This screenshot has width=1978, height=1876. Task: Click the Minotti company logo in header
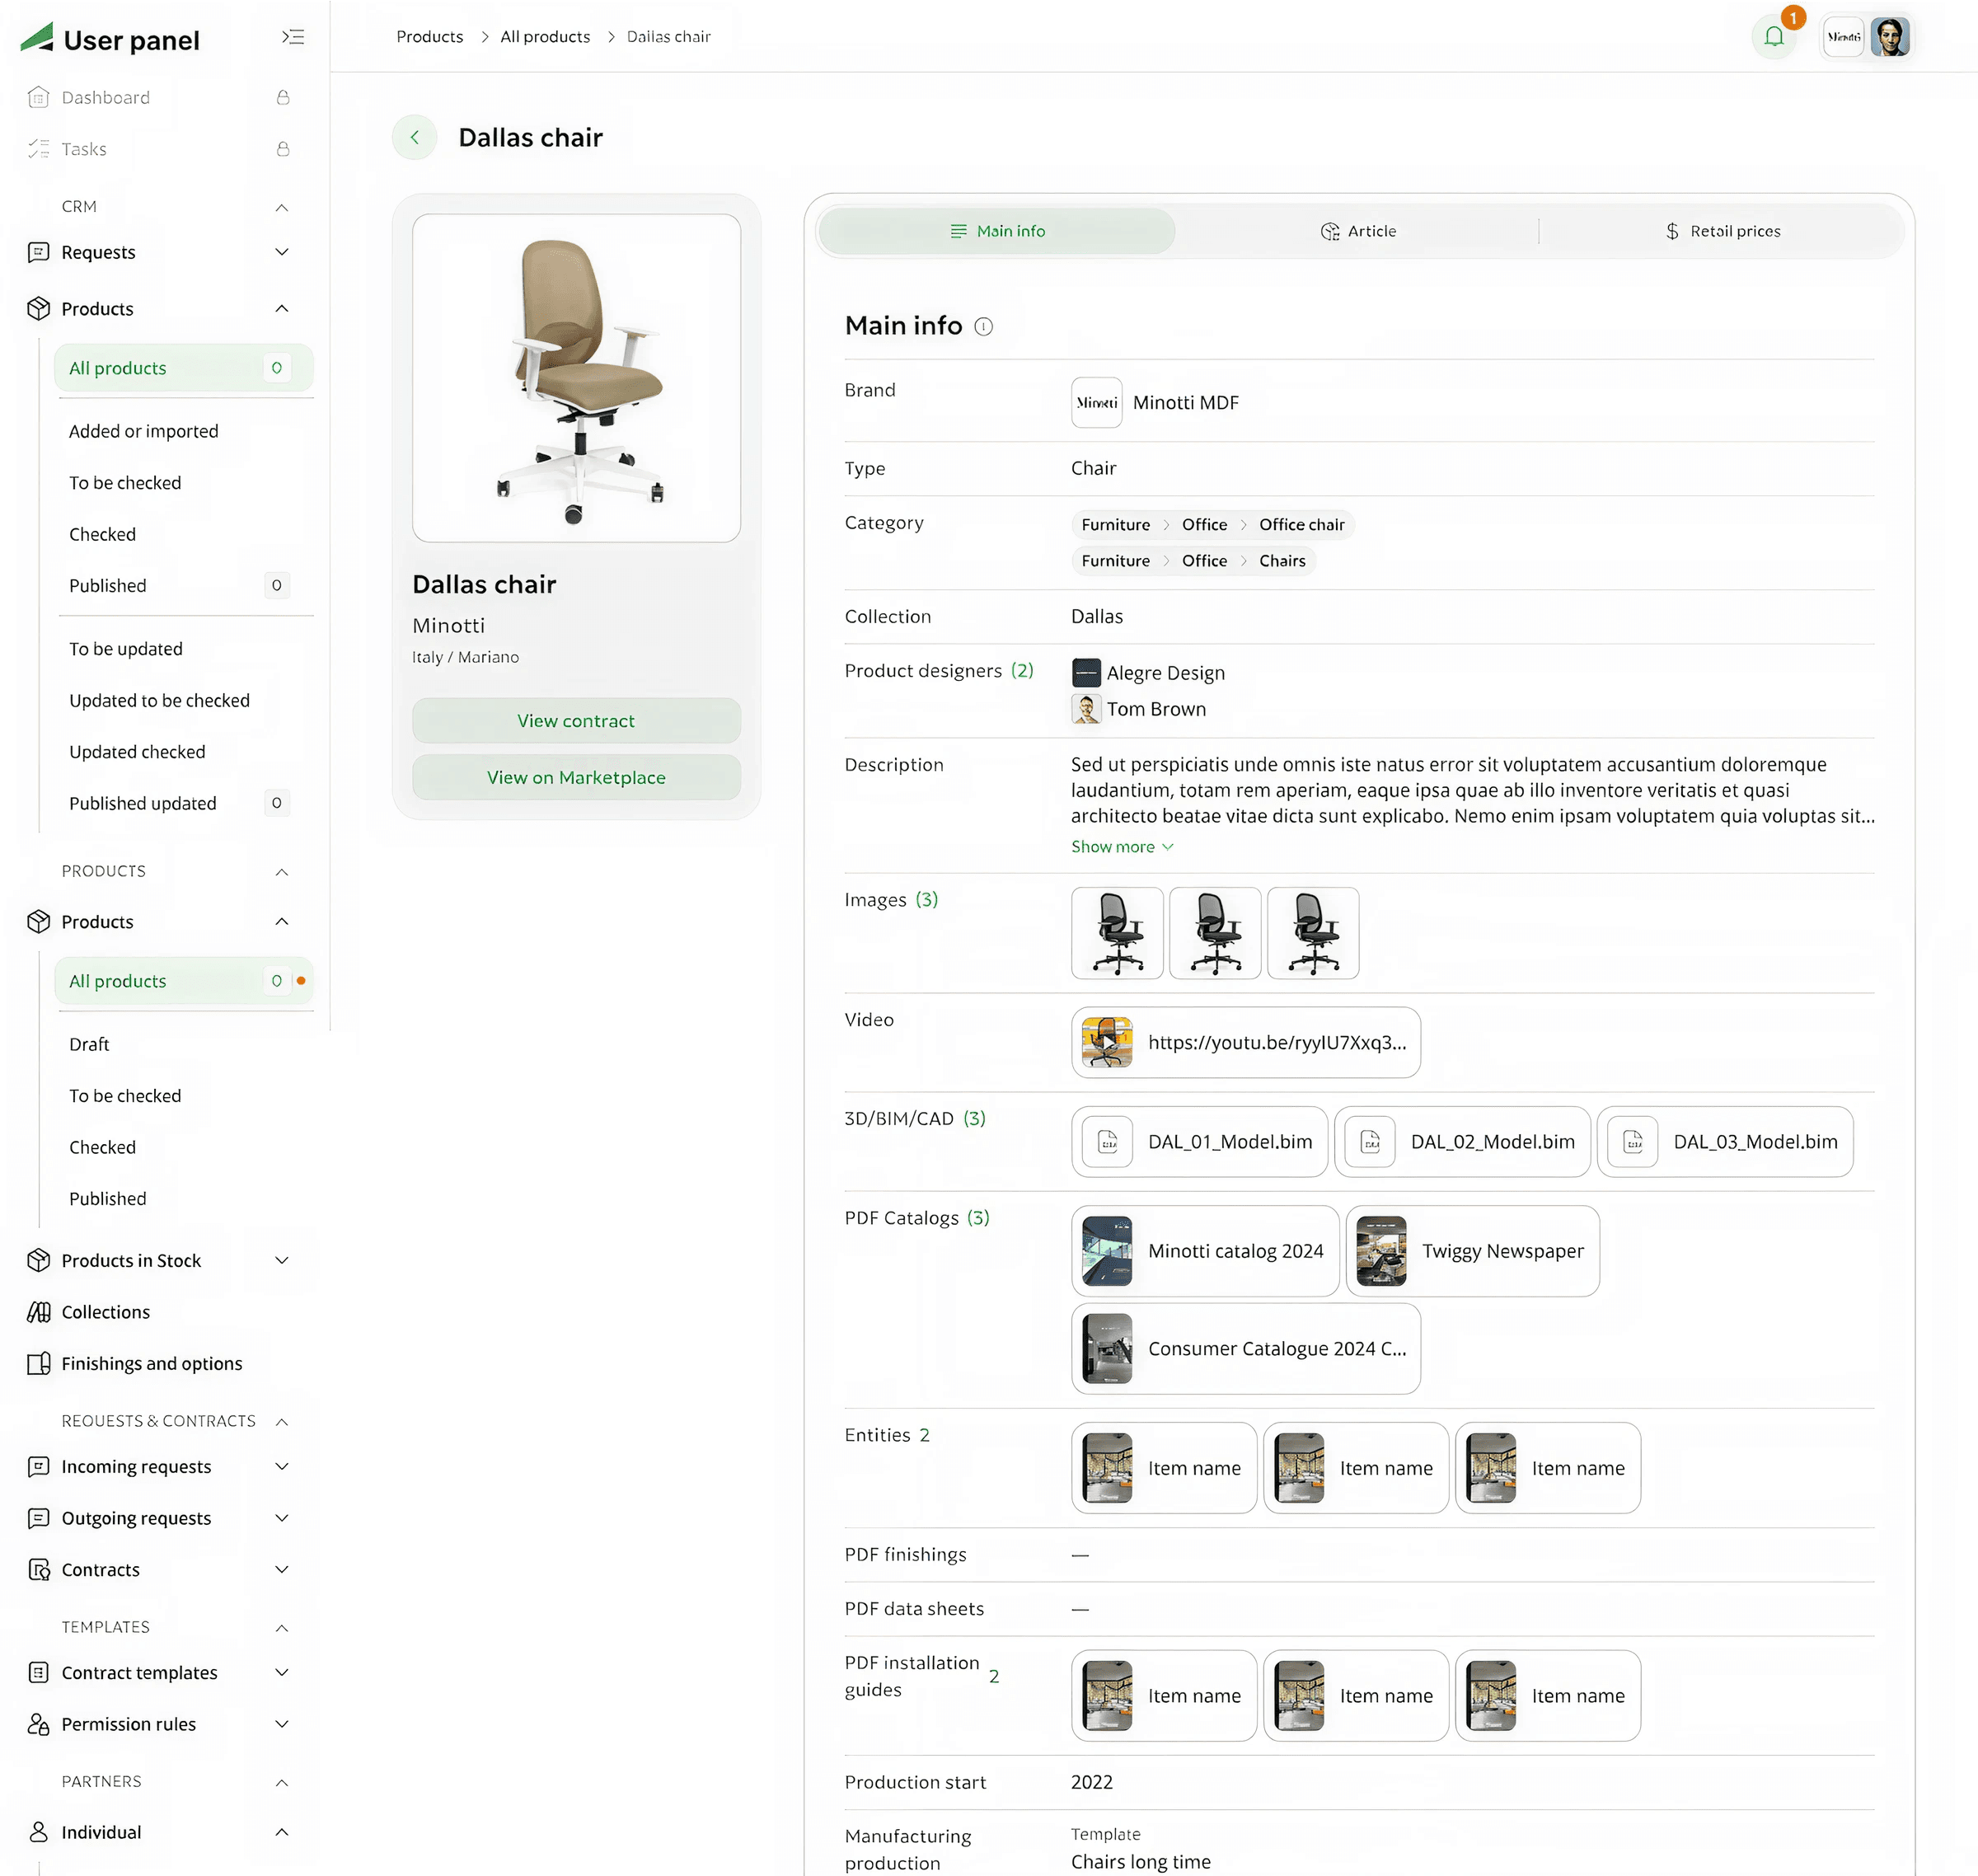coord(1843,37)
